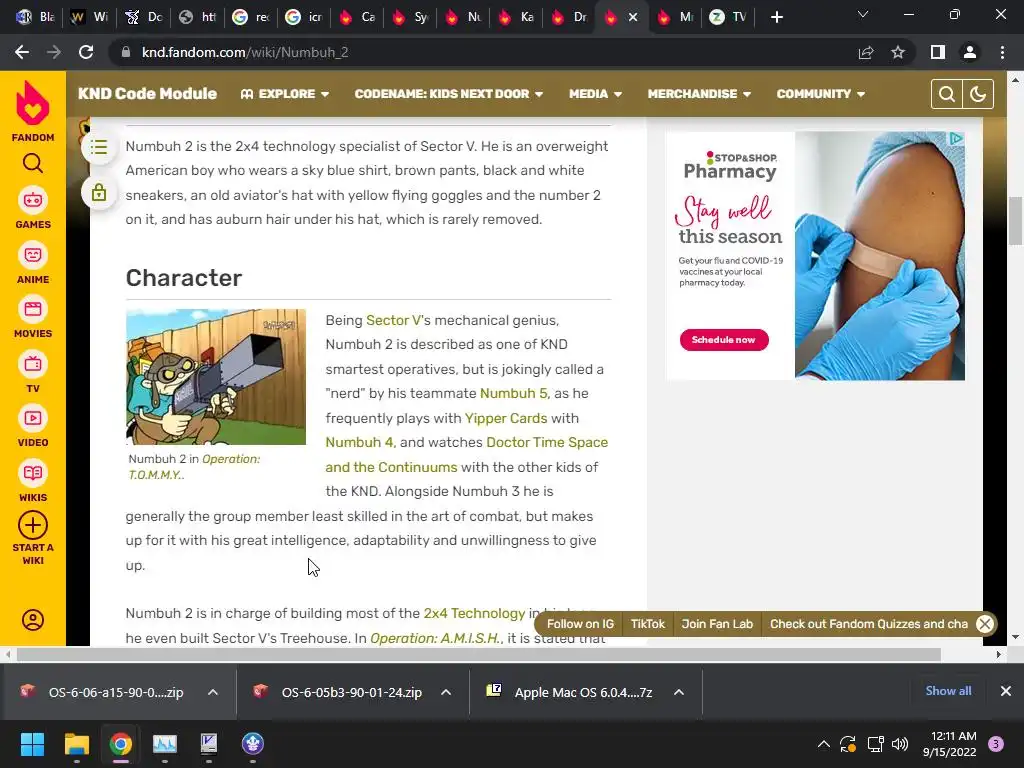Viewport: 1024px width, 768px height.
Task: Expand the EXPLORE dropdown menu
Action: tap(285, 94)
